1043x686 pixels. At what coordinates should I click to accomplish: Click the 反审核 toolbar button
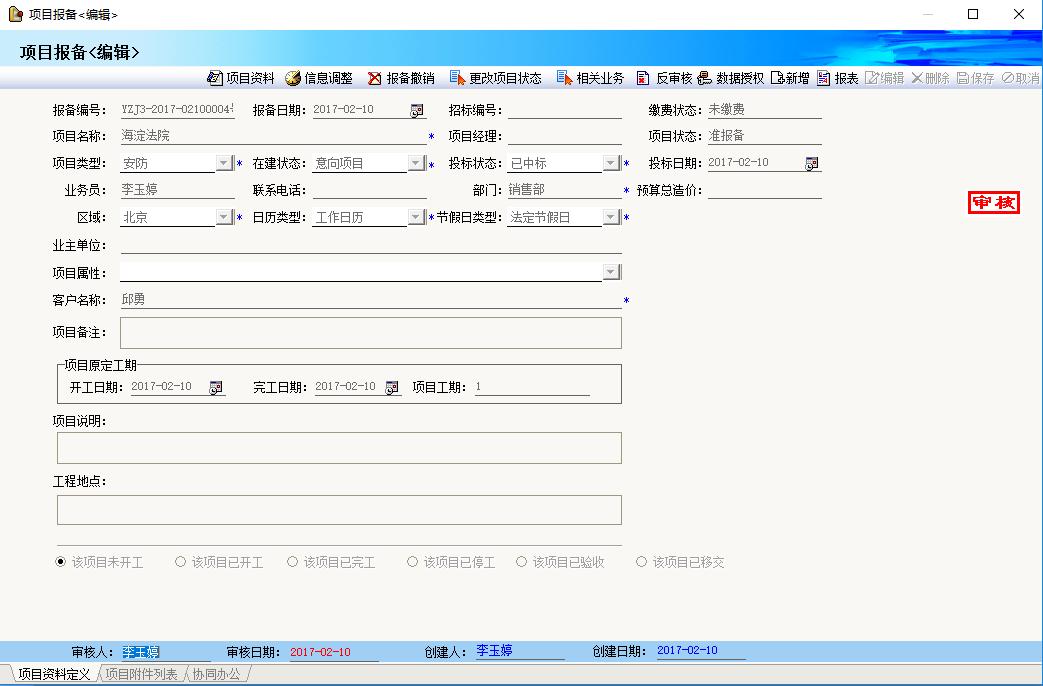click(x=664, y=78)
